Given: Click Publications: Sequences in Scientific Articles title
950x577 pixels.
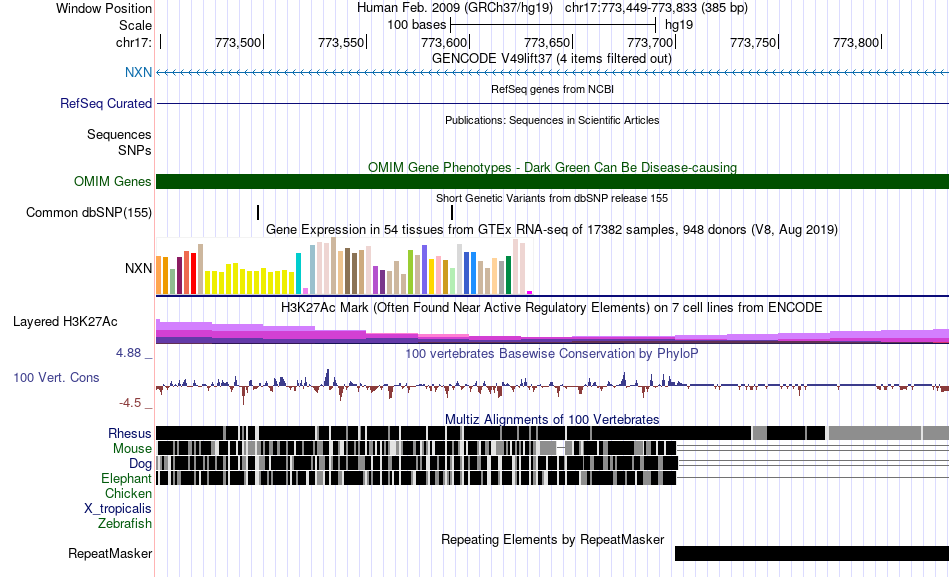Looking at the screenshot, I should tap(552, 120).
